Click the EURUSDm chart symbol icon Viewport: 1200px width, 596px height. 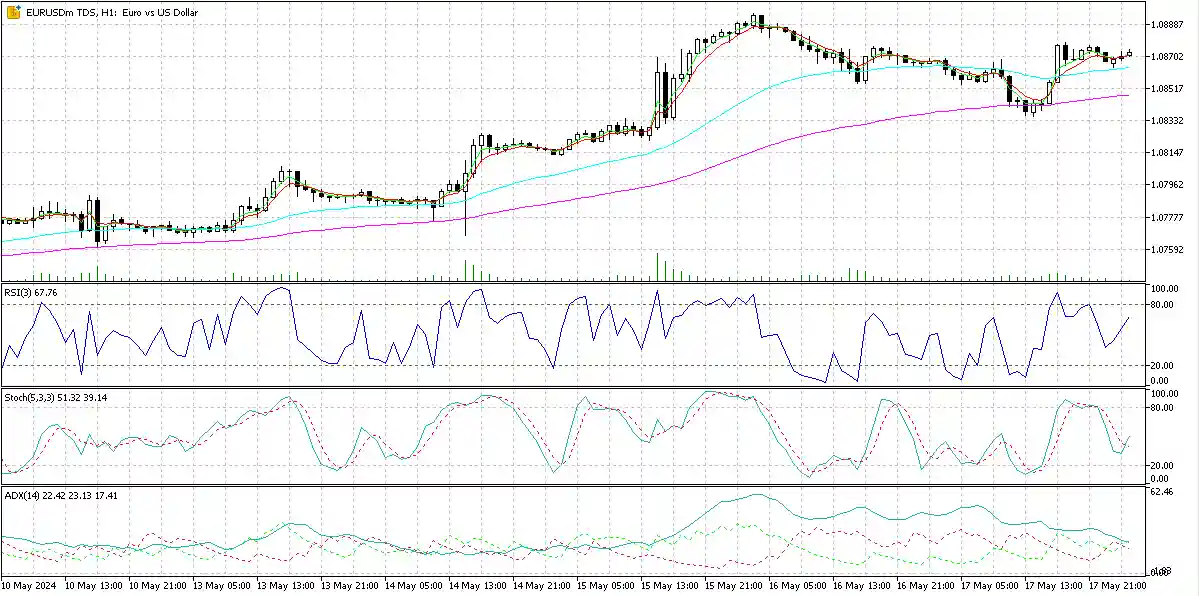[13, 10]
